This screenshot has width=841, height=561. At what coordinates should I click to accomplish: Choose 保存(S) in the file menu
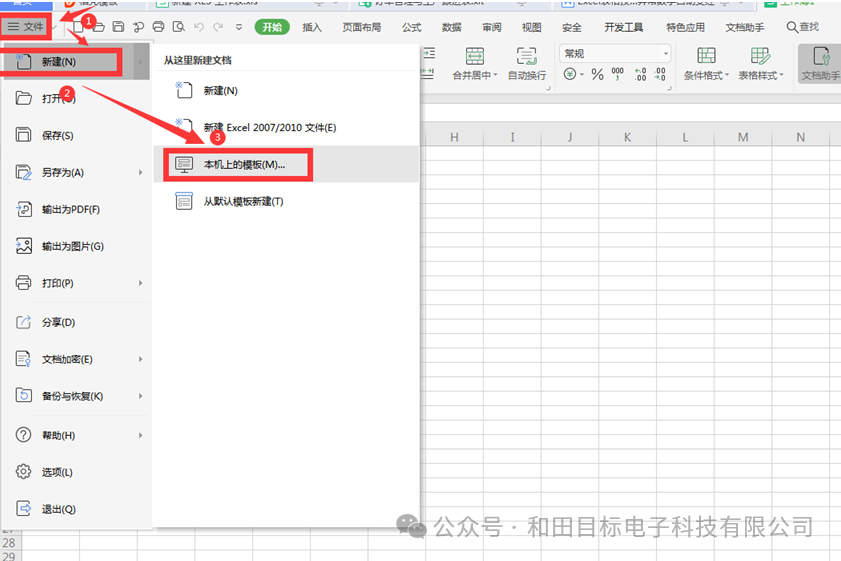pyautogui.click(x=76, y=136)
